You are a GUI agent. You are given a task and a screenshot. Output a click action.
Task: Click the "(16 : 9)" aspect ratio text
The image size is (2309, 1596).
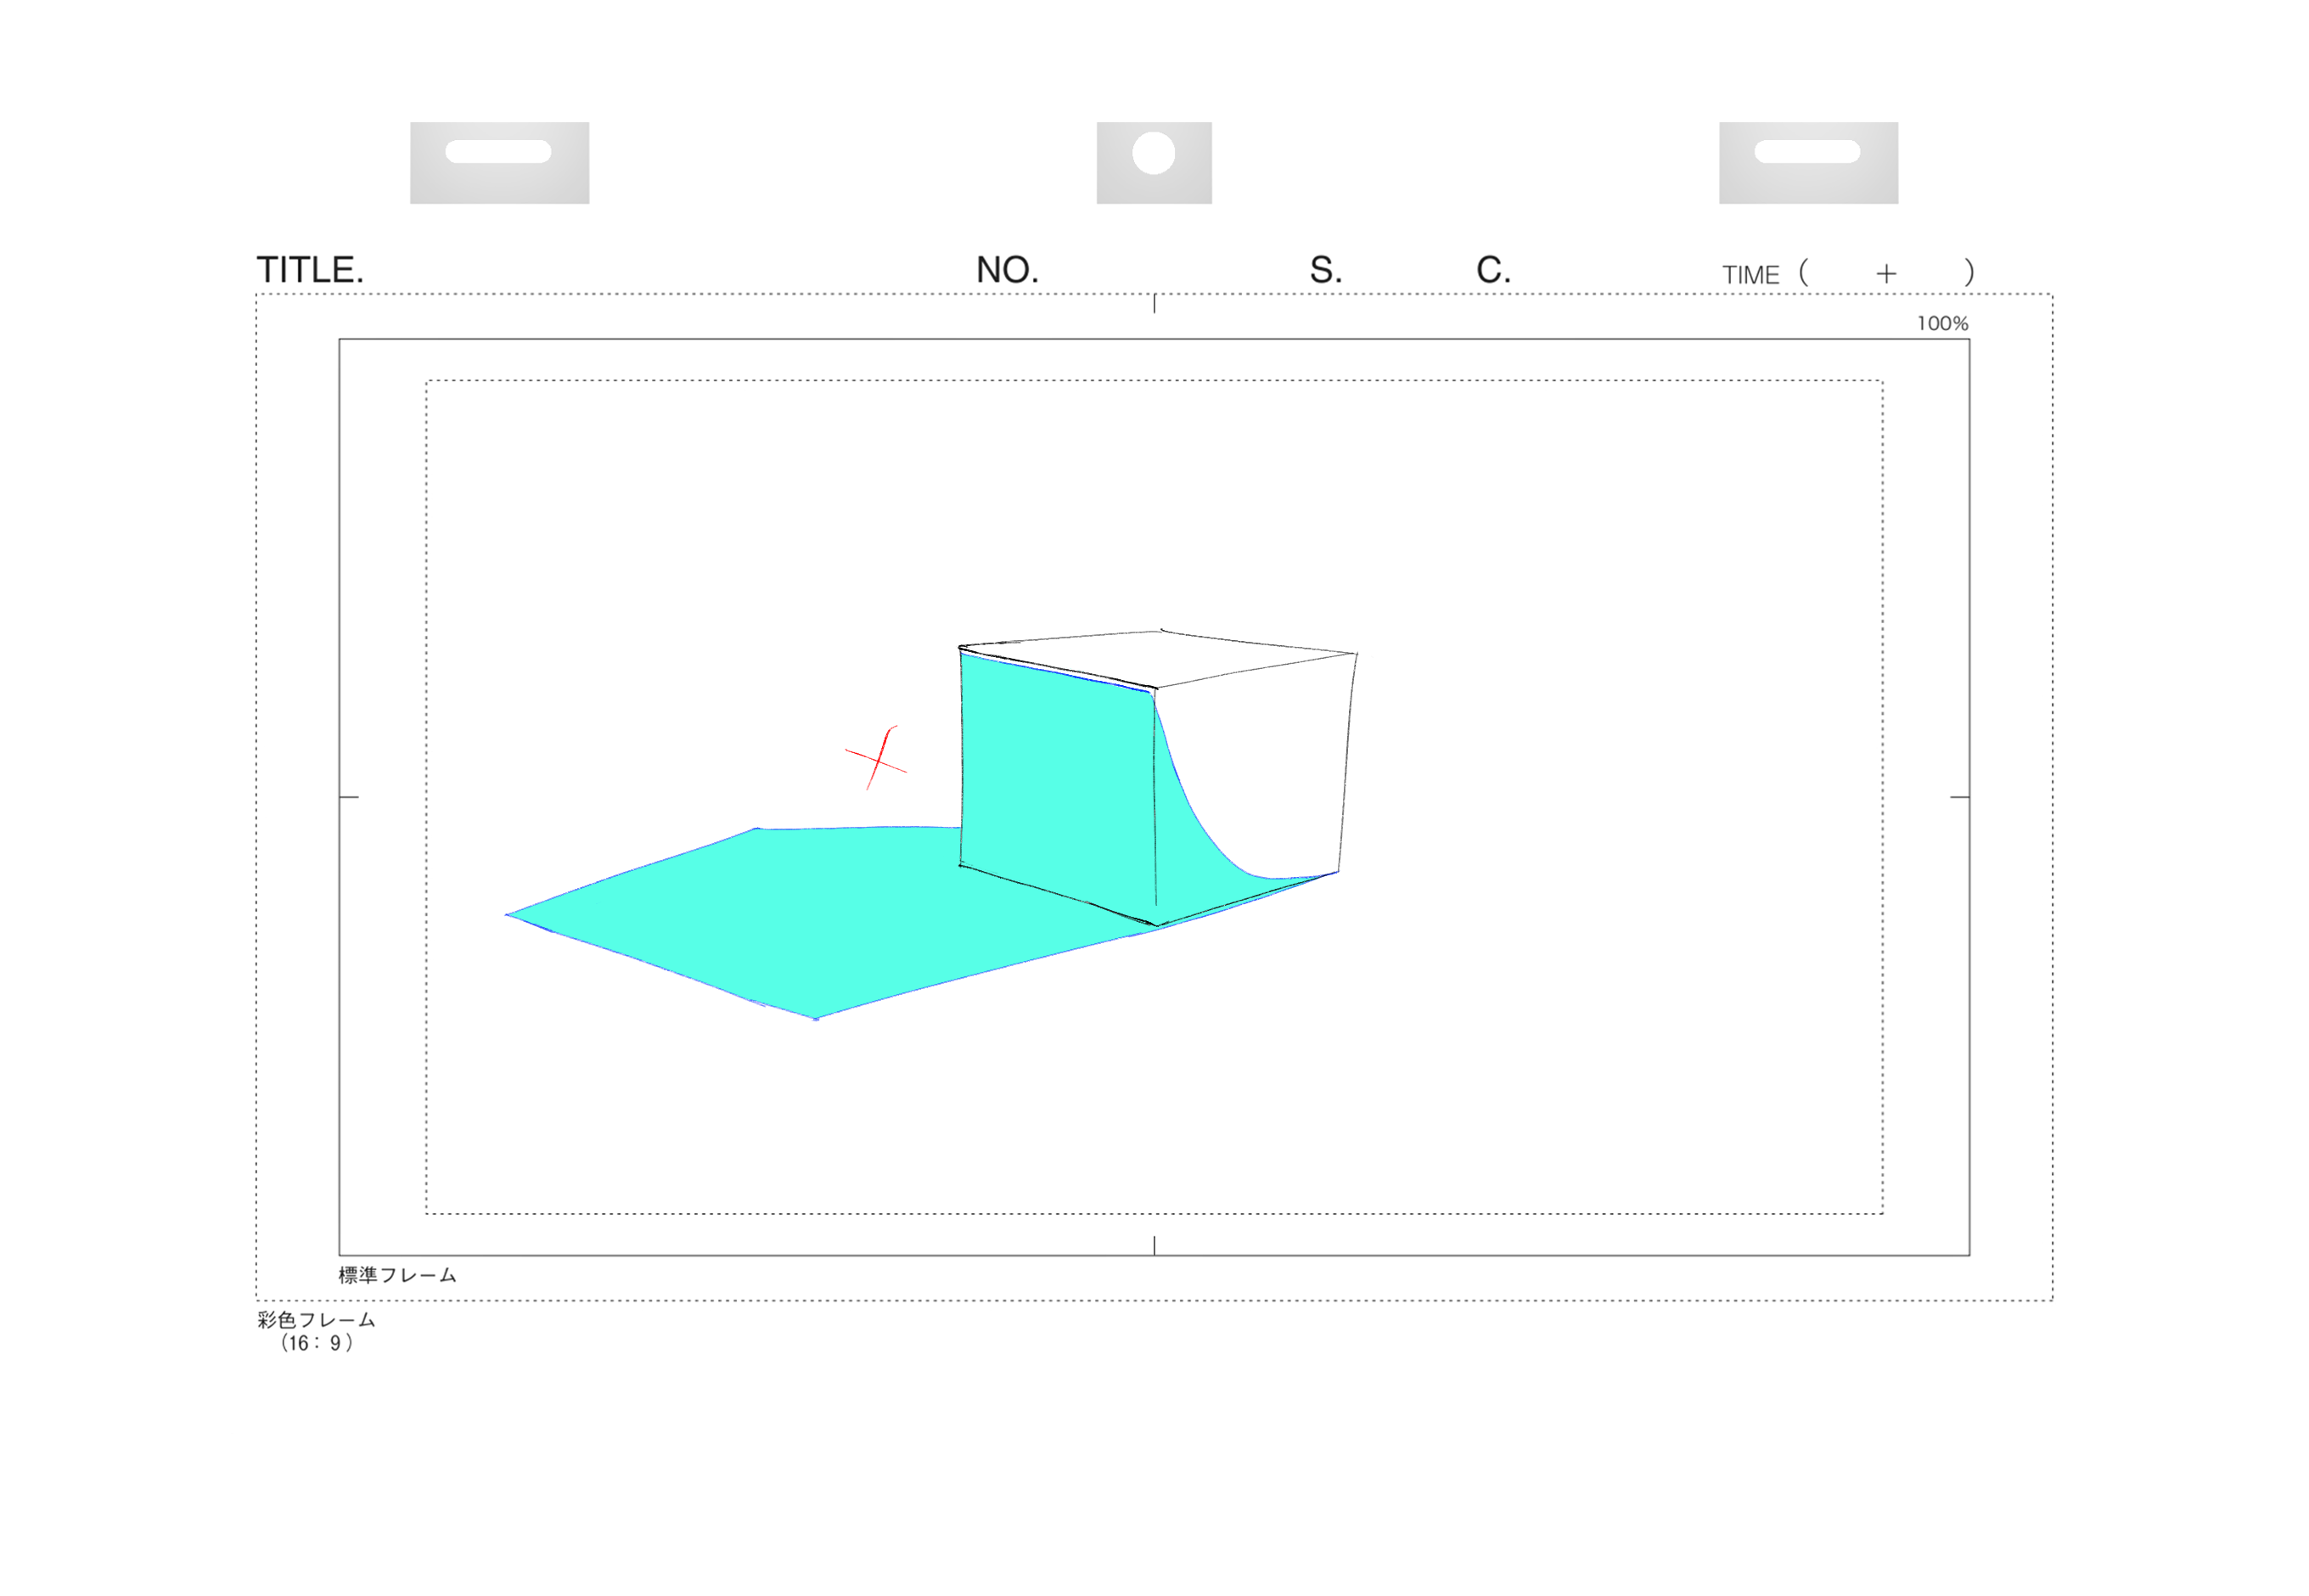pyautogui.click(x=316, y=1343)
